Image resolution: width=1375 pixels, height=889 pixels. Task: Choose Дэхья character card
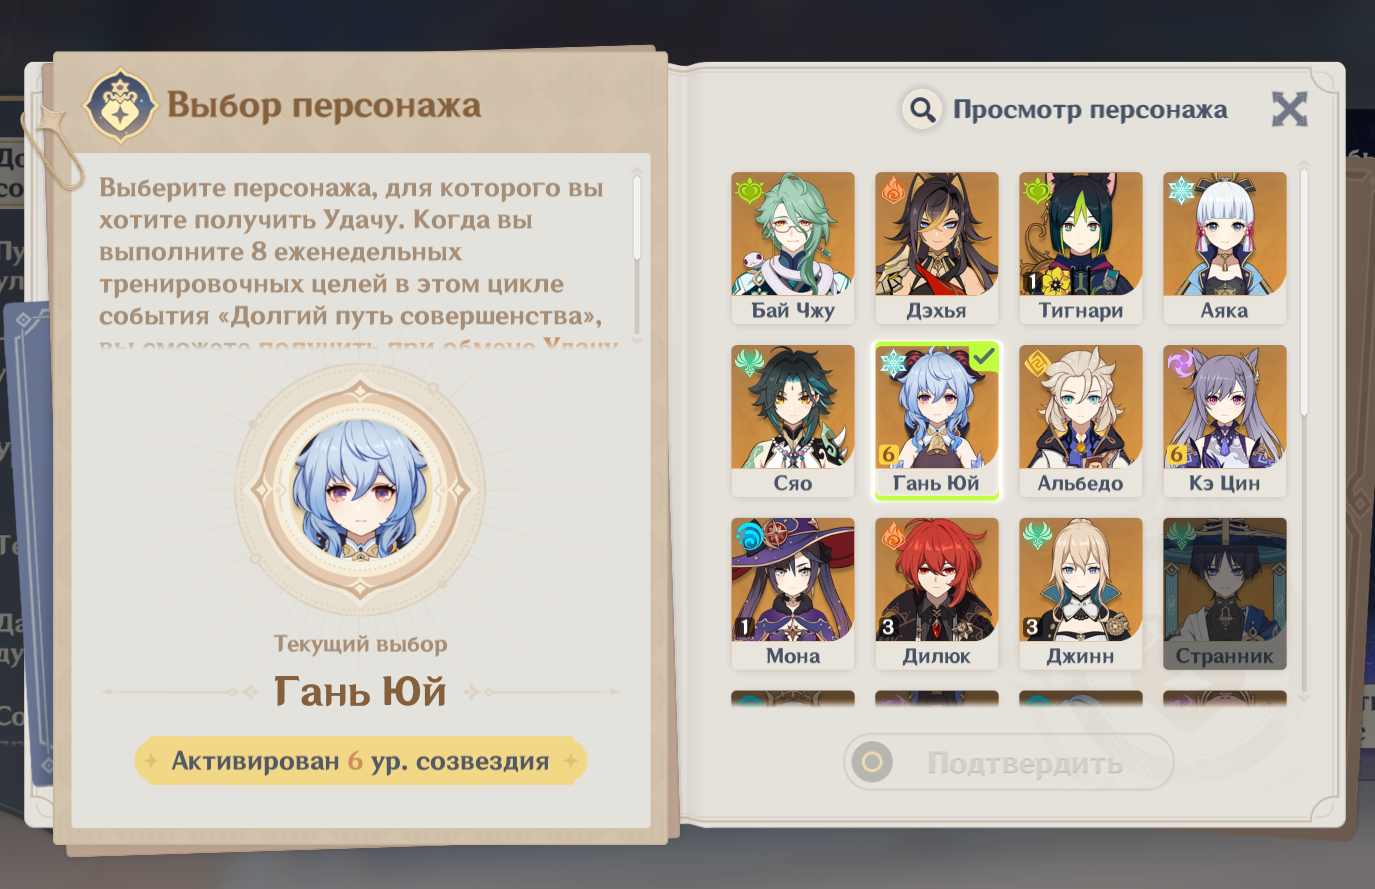[937, 248]
